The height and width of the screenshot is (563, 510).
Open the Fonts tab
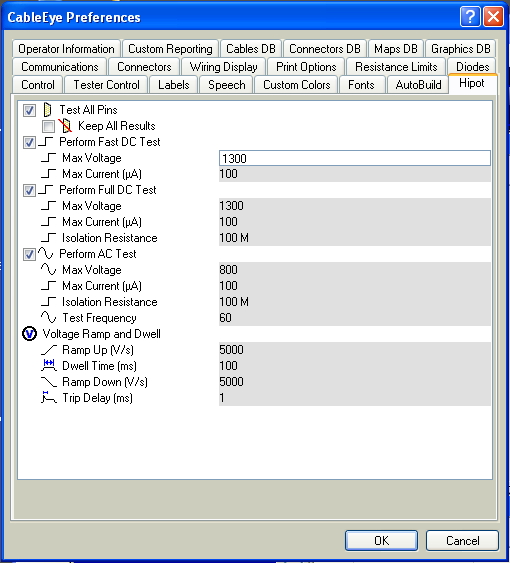[361, 85]
